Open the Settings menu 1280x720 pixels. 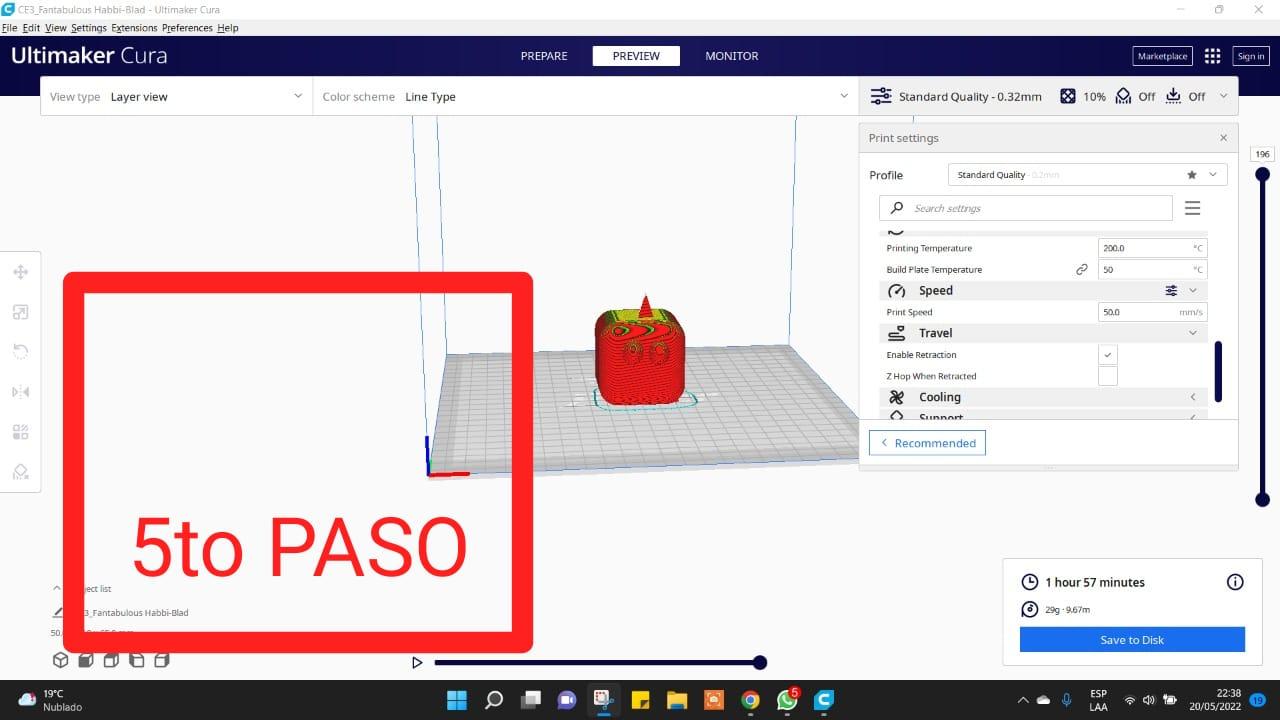point(89,28)
